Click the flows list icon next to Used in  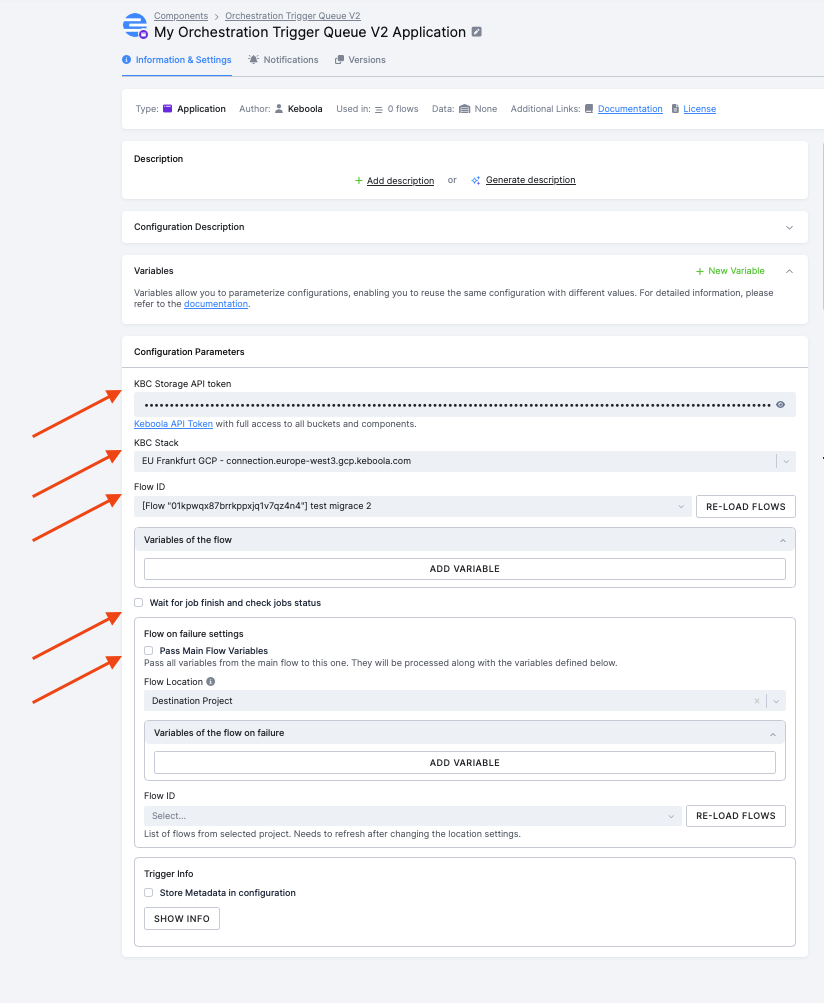coord(379,109)
